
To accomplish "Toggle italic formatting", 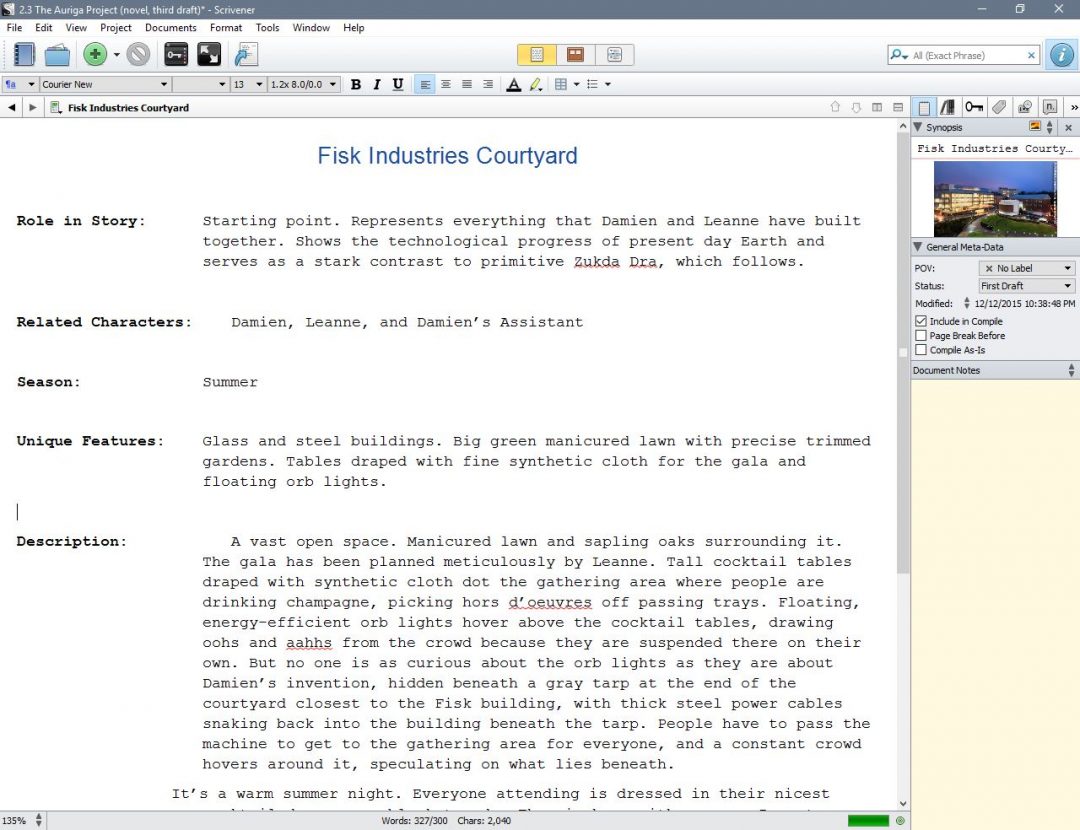I will (376, 84).
